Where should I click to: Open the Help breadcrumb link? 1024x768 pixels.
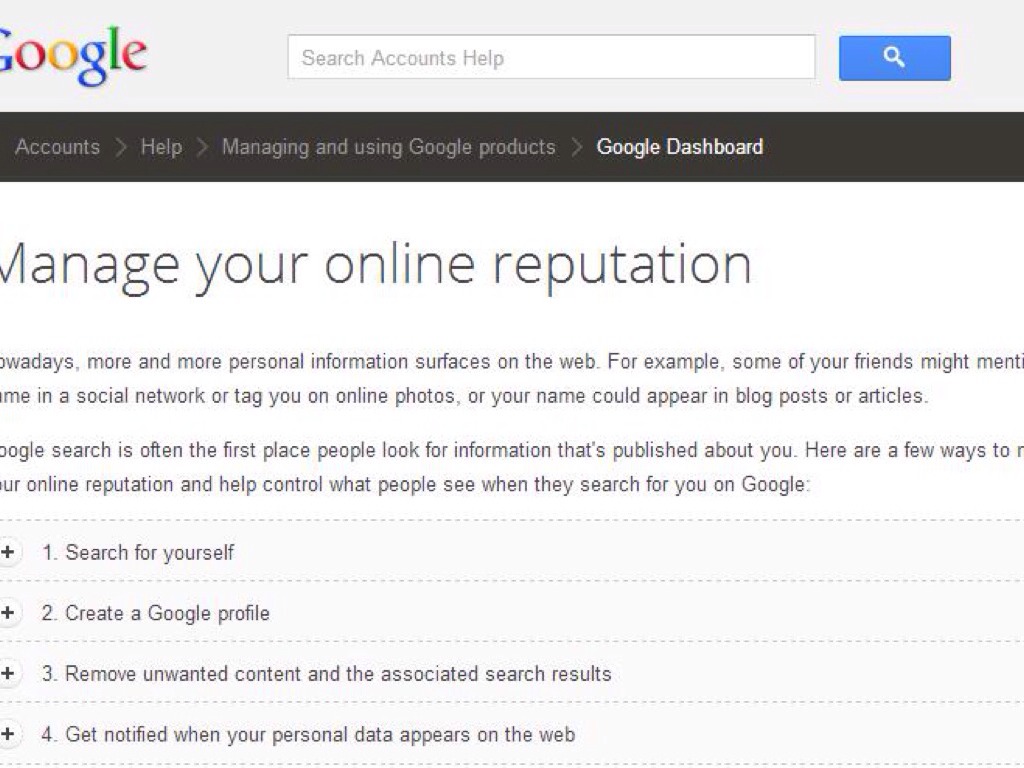(161, 147)
